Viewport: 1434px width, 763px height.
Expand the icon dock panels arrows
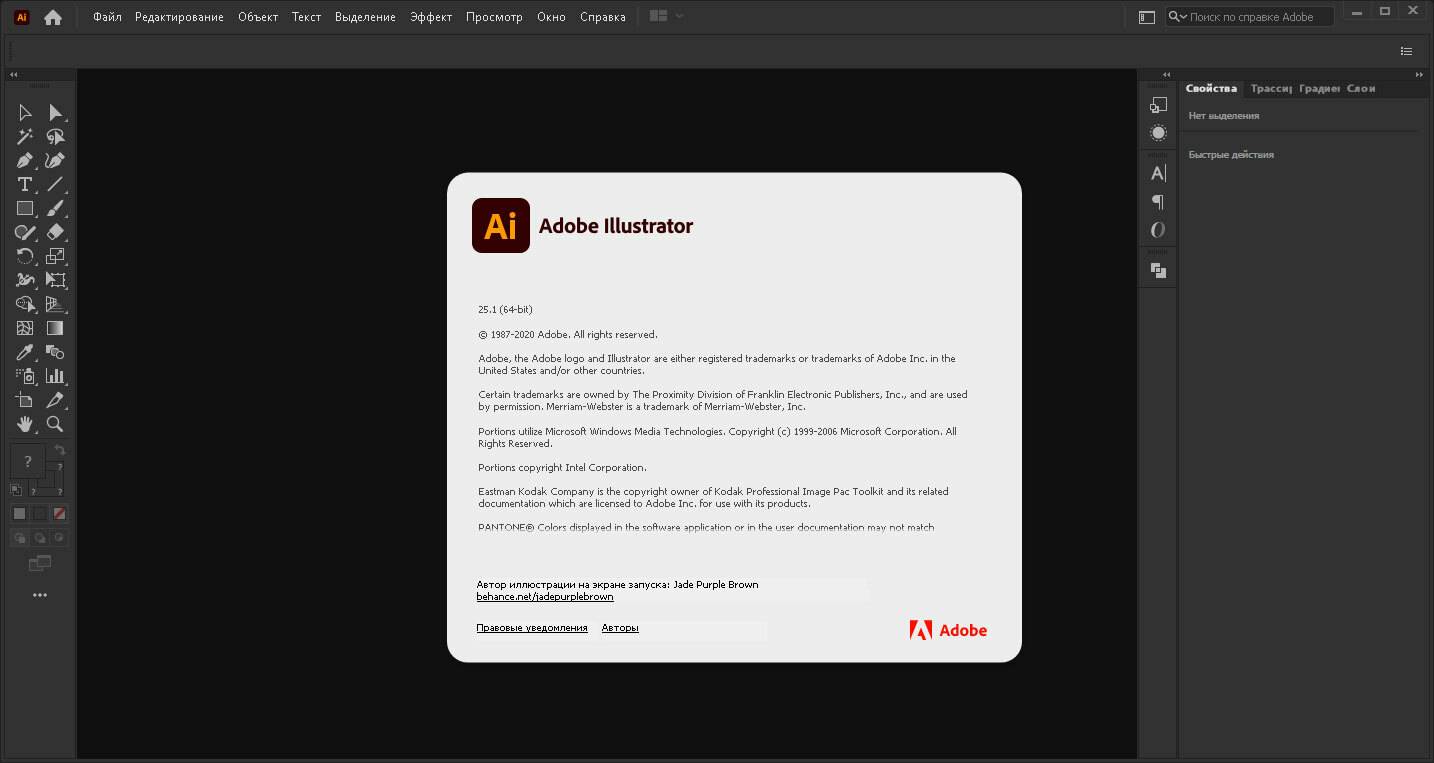tap(1166, 75)
